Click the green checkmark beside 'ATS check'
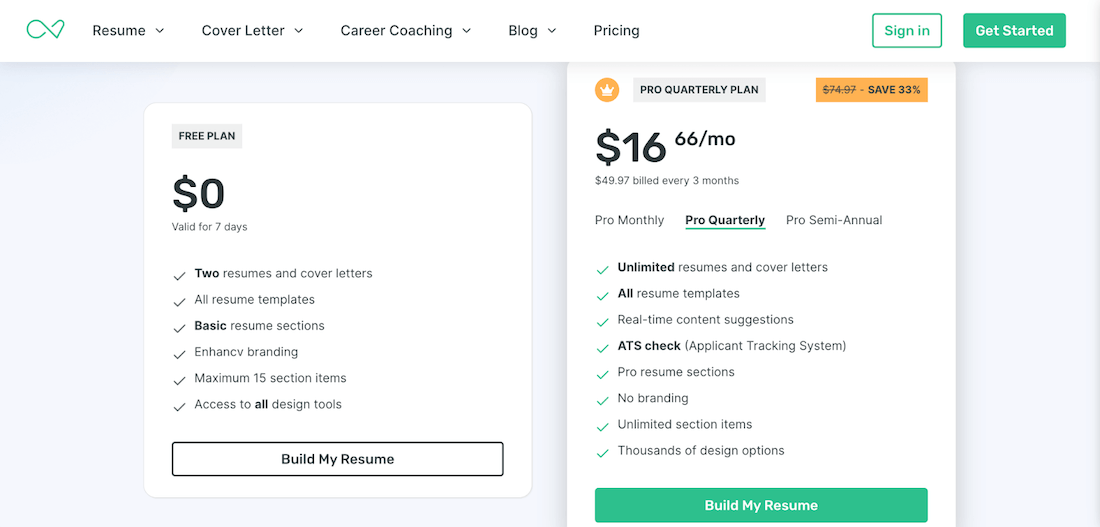The image size is (1100, 527). tap(602, 349)
